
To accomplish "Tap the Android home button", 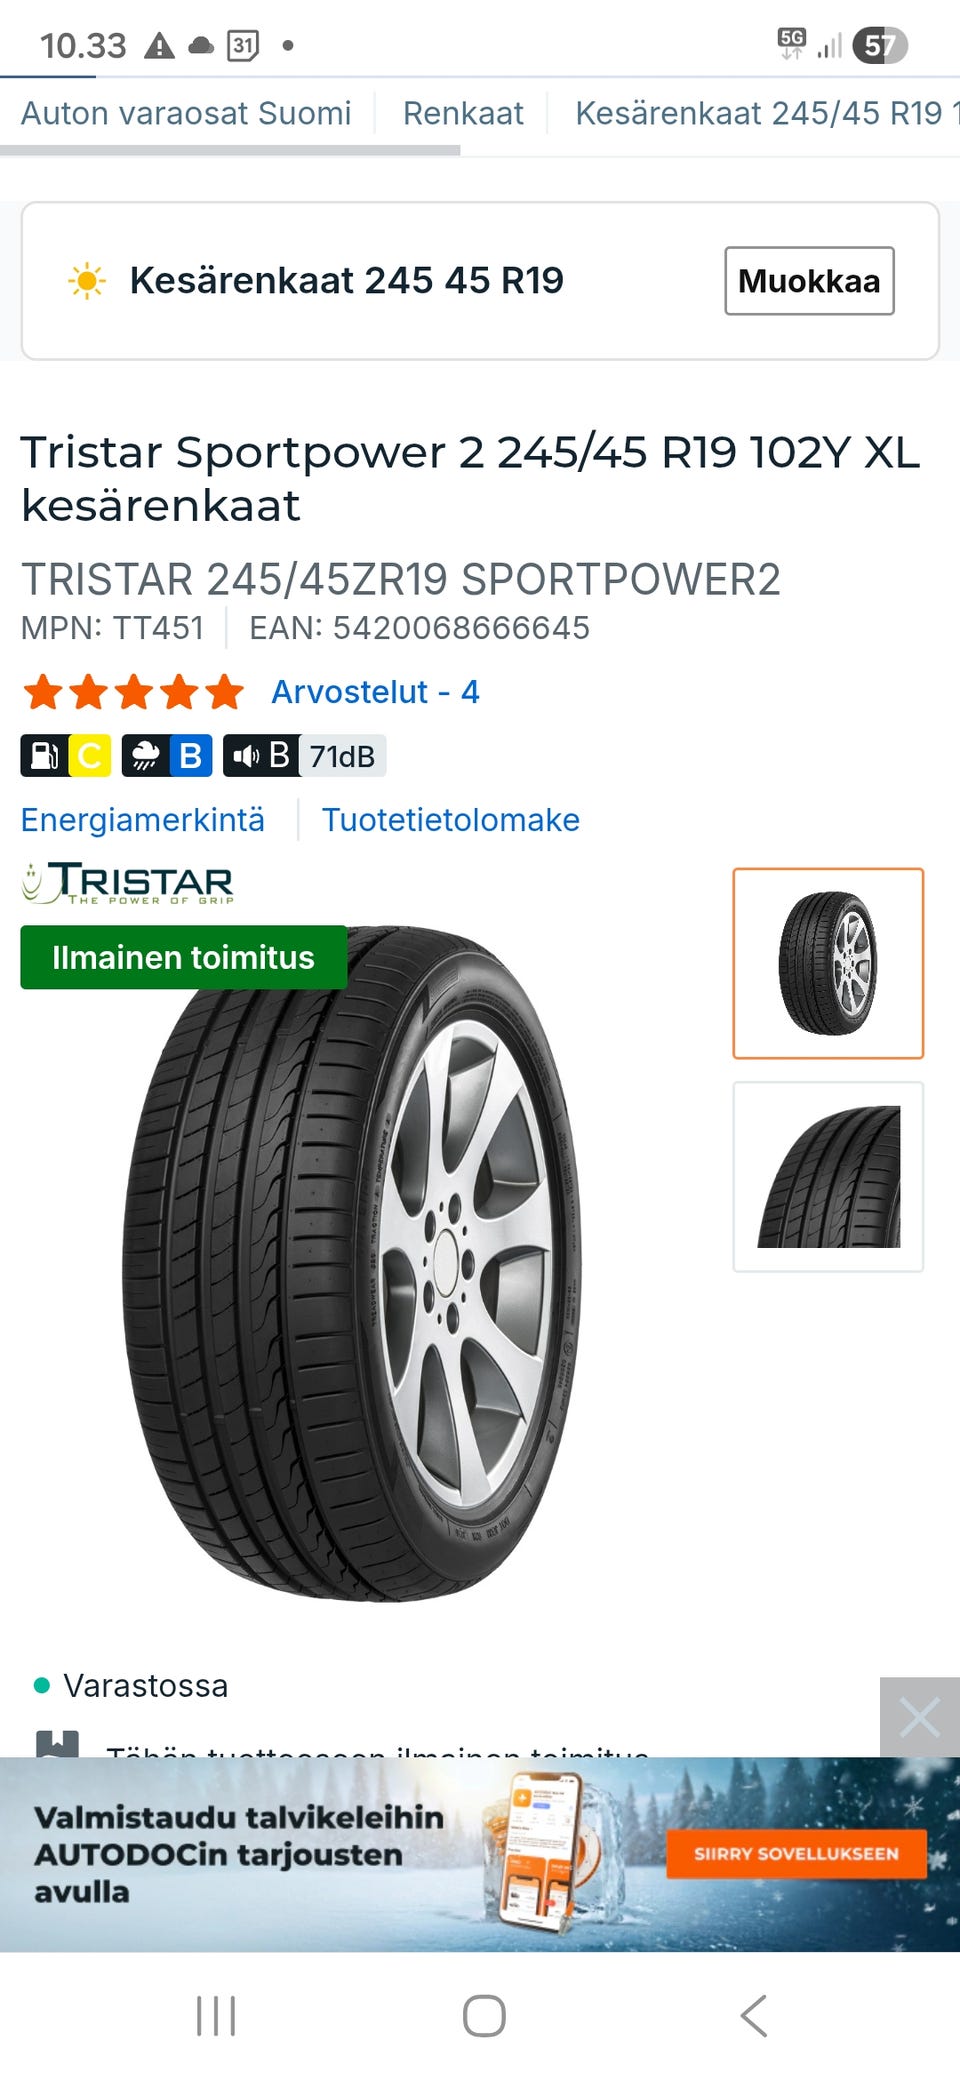I will [x=484, y=2016].
